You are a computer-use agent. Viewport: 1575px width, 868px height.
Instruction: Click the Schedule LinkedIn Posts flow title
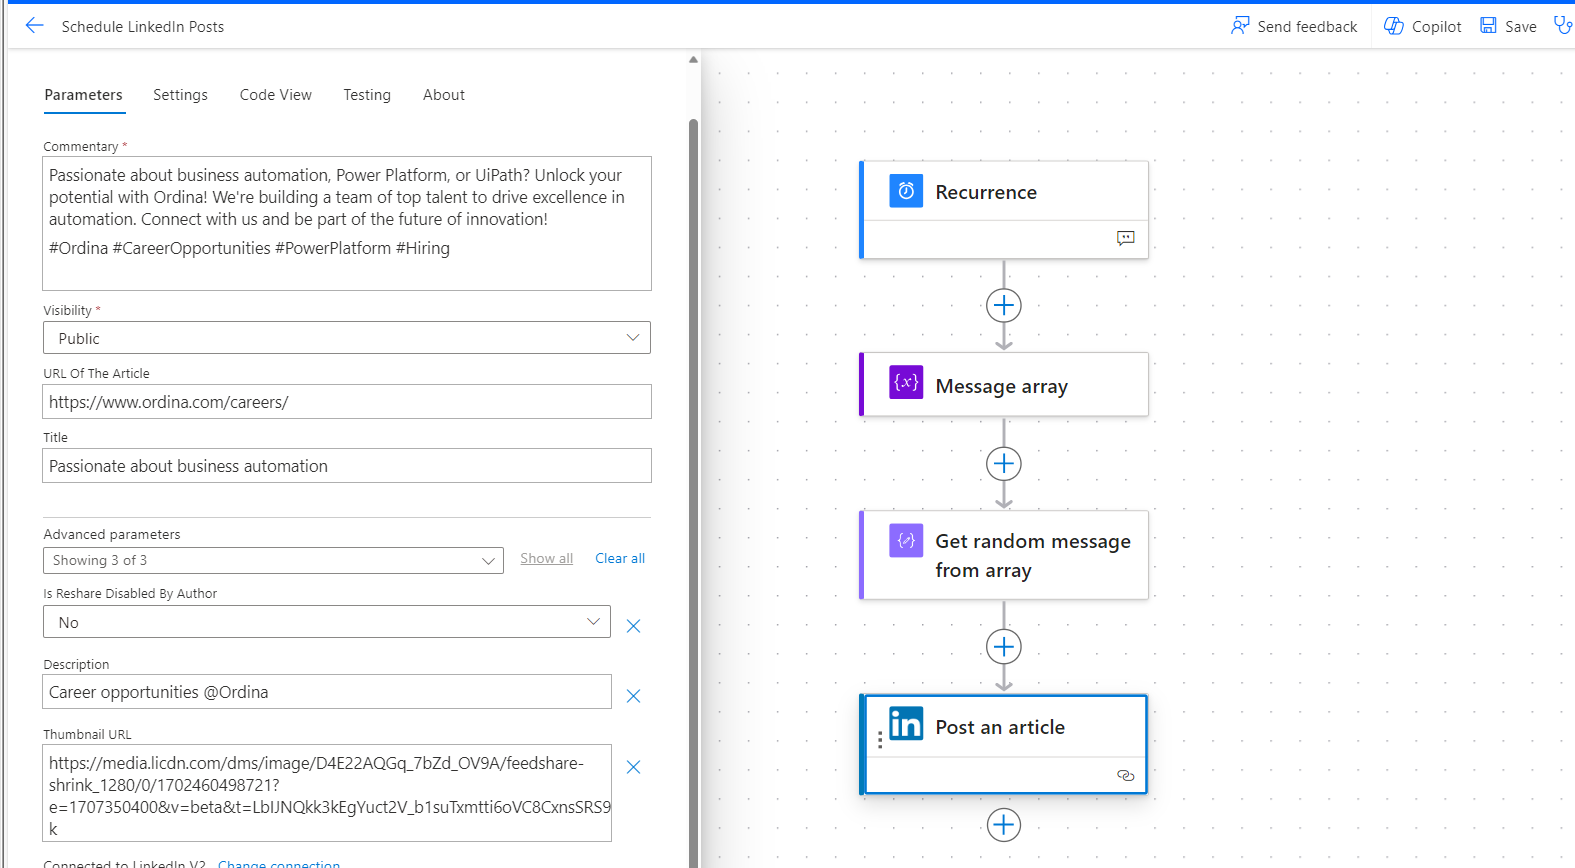click(143, 27)
